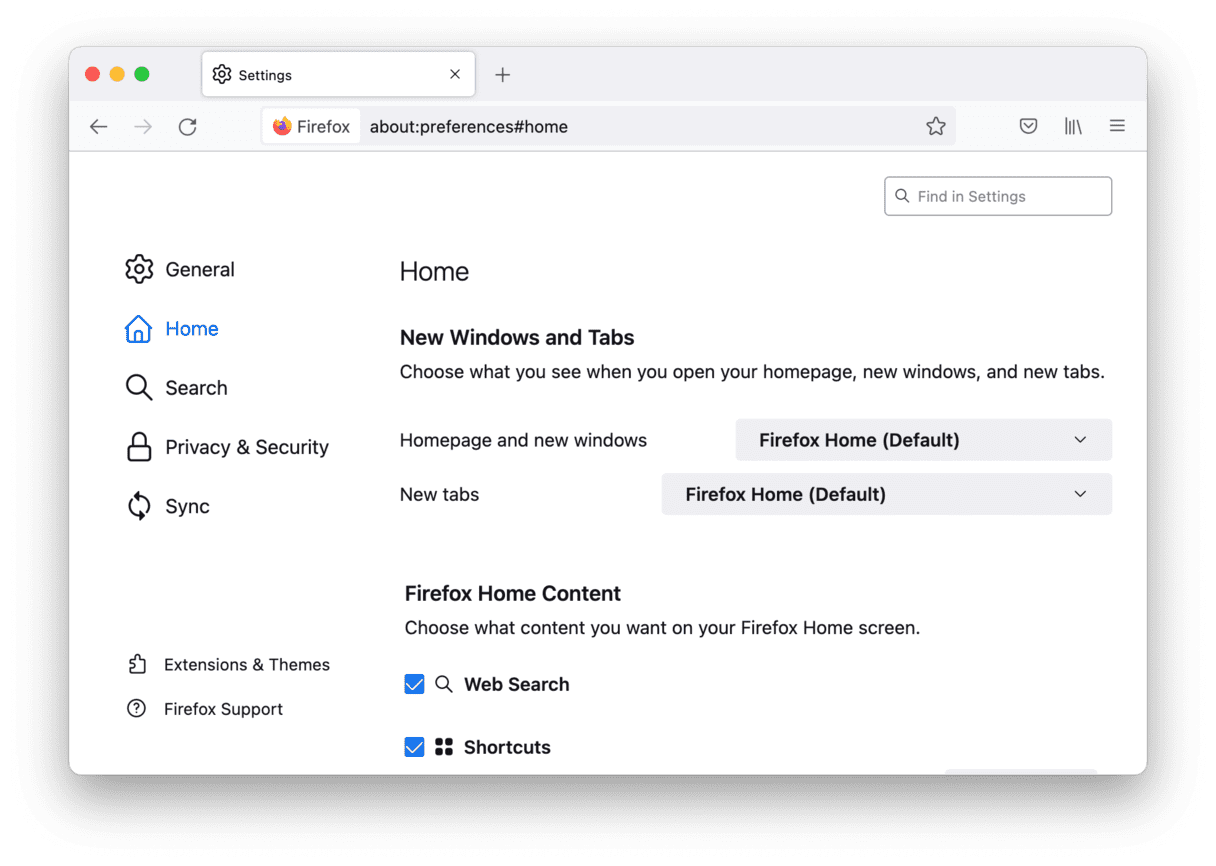Bookmark this page with the star icon
Viewport: 1216px width, 866px height.
tap(935, 127)
